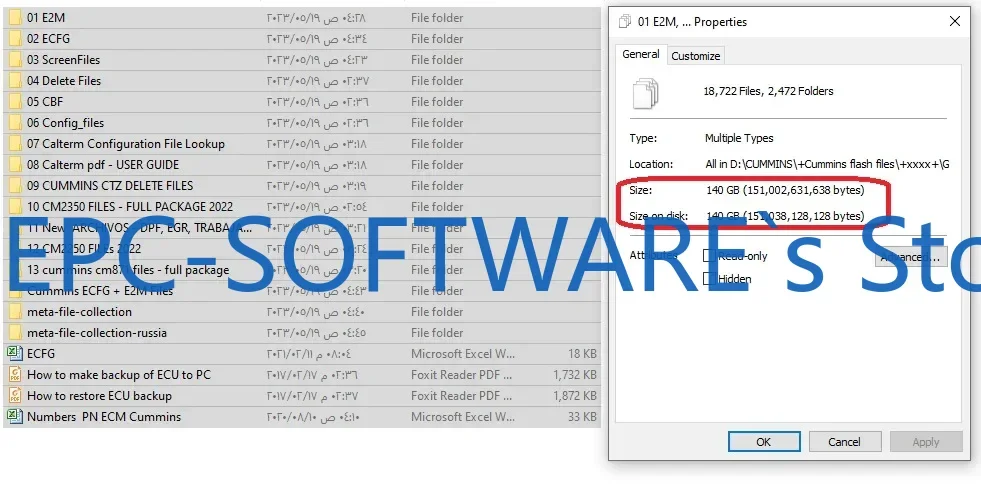Screen dimensions: 981x504
Task: Select '10 CM2350 FILES - FULL PACKAGE 2022'
Action: 130,206
